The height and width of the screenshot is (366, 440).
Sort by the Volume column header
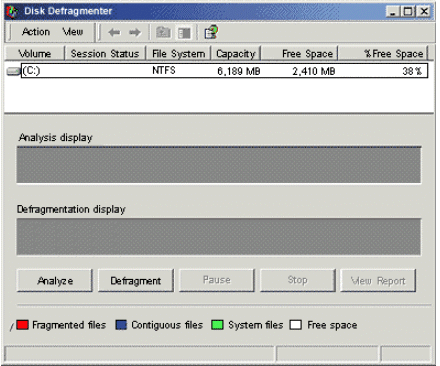point(34,53)
